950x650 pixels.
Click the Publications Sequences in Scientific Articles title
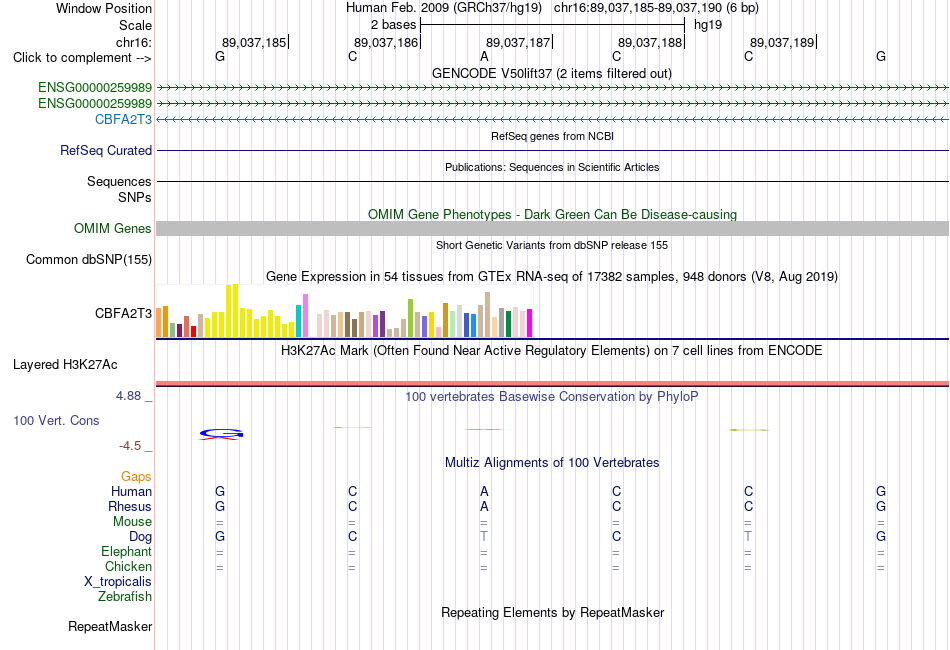[x=552, y=167]
